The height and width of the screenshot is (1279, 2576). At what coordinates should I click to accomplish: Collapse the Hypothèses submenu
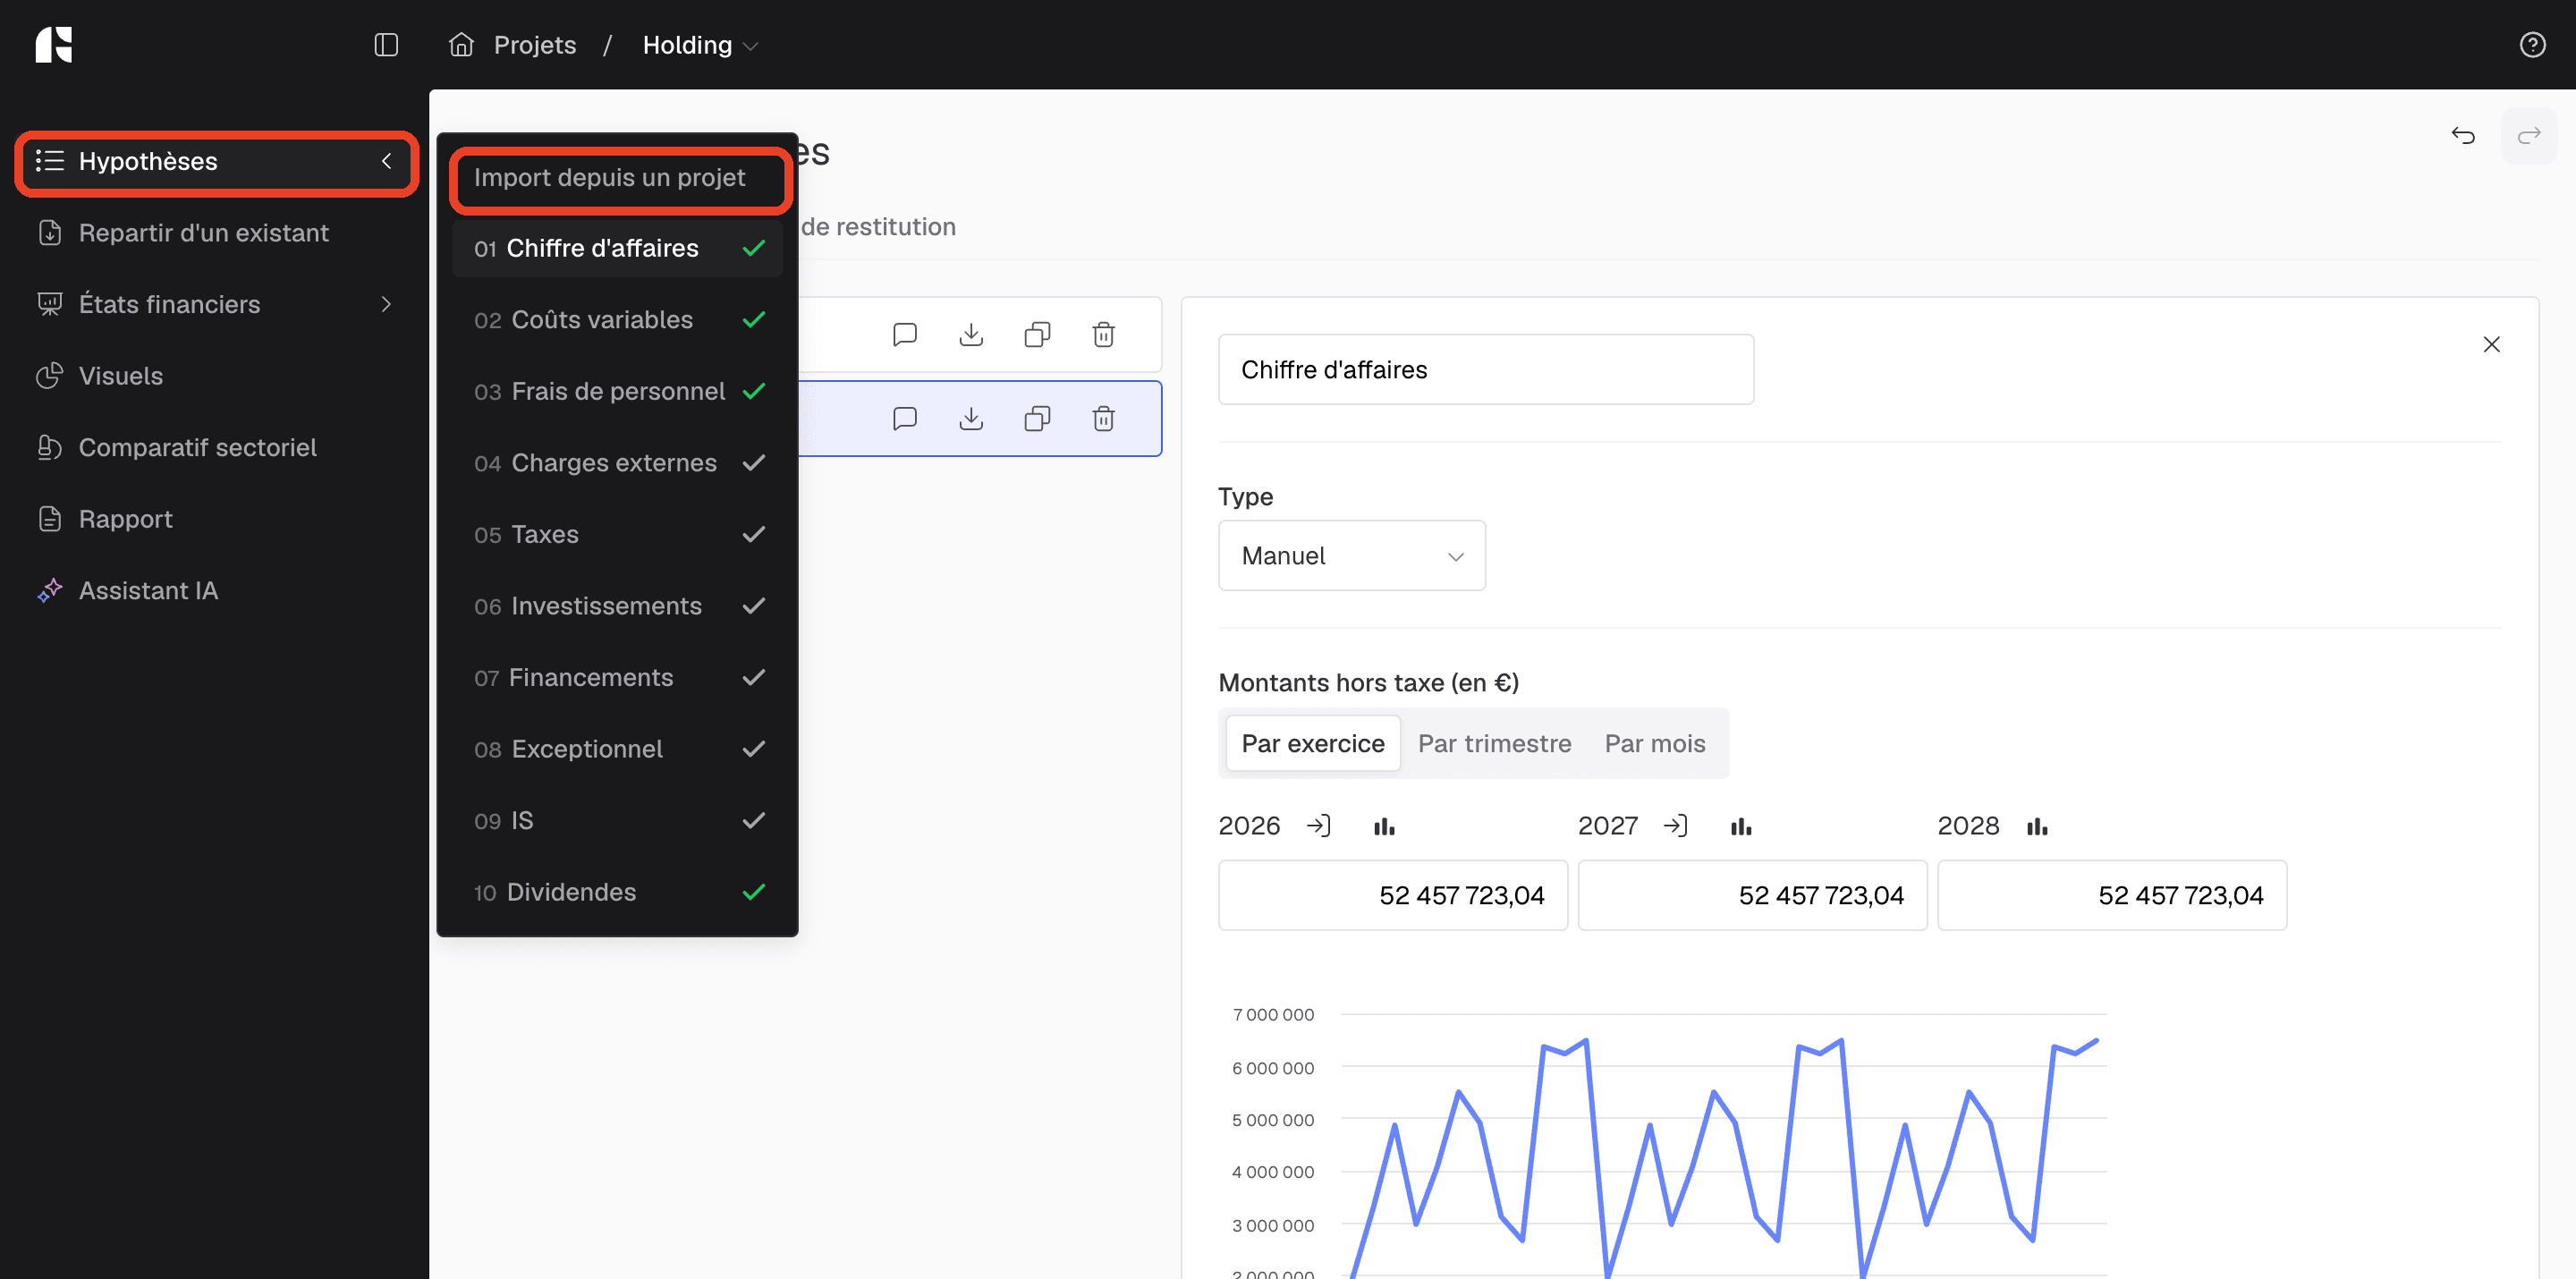tap(386, 161)
